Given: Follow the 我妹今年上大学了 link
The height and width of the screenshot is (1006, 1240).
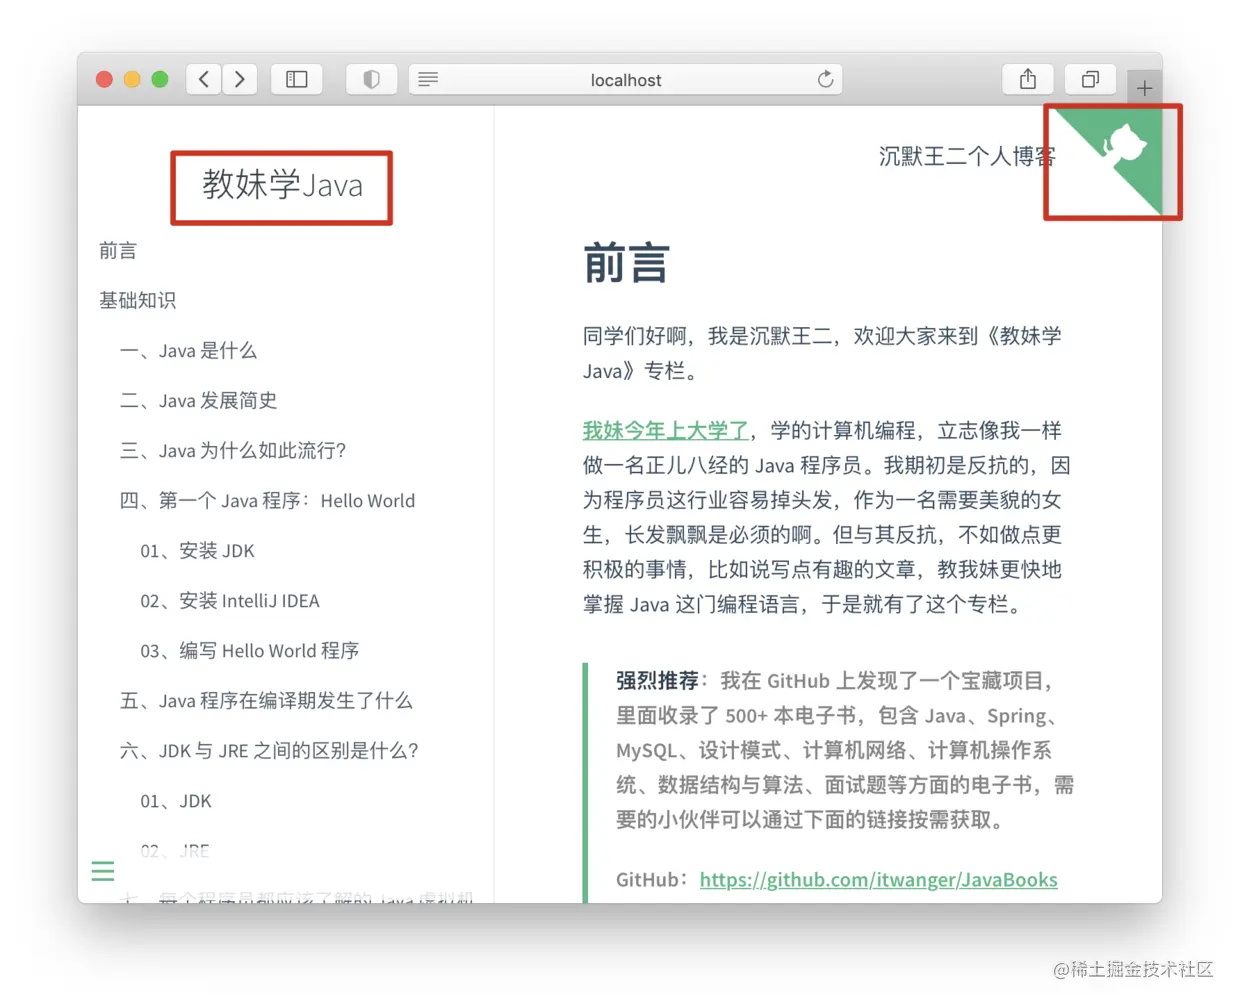Looking at the screenshot, I should tap(666, 430).
